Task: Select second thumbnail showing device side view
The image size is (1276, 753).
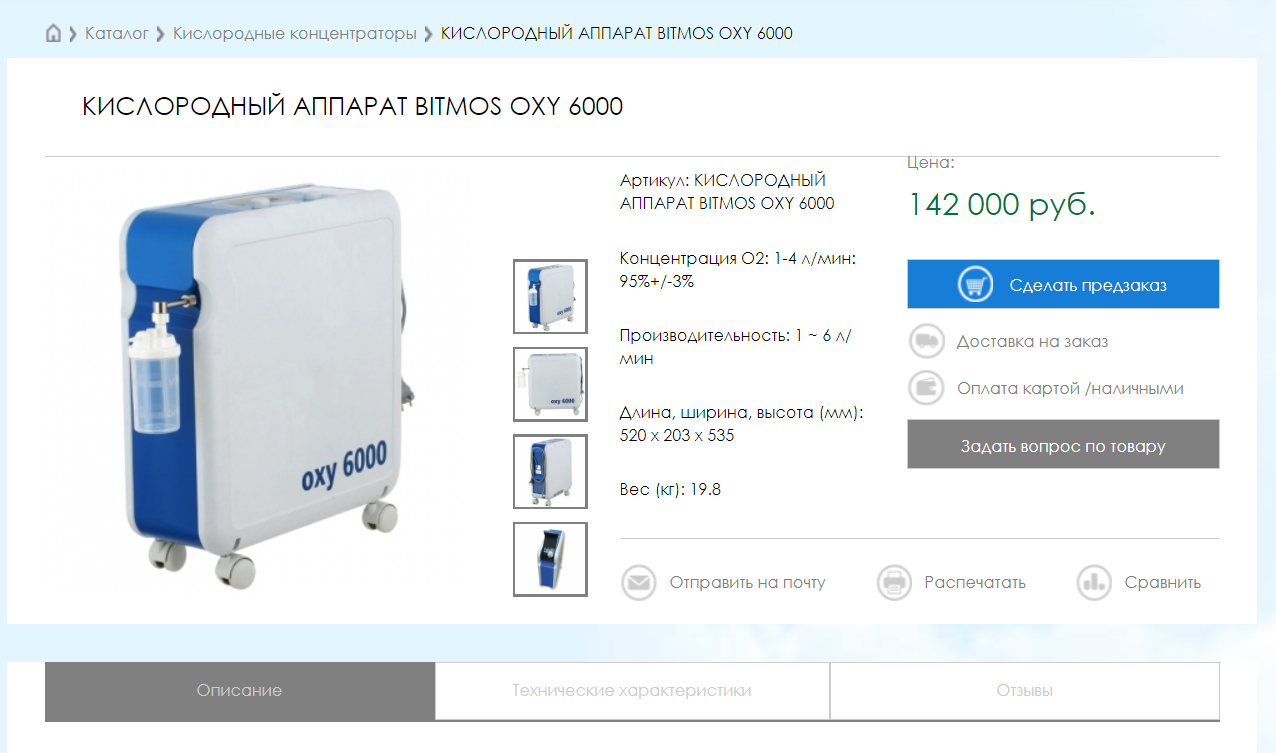Action: (x=550, y=384)
